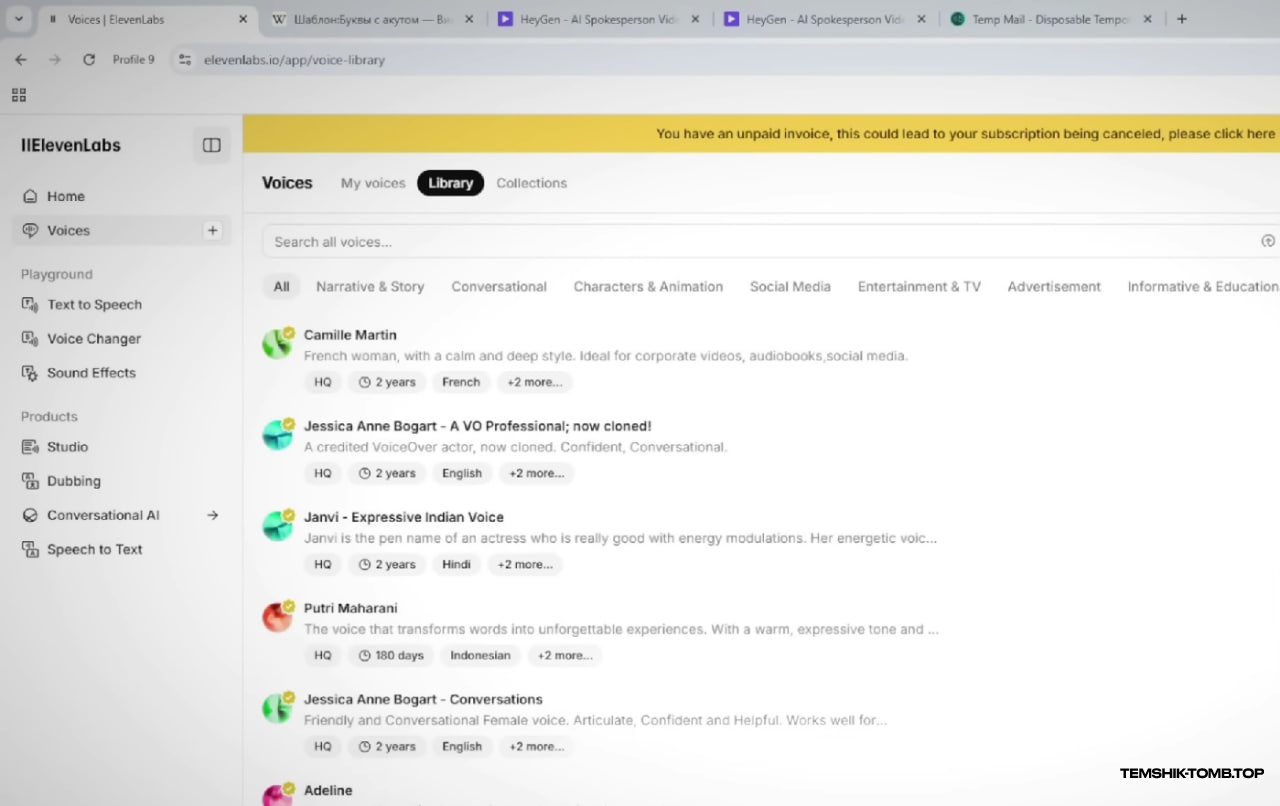1280x806 pixels.
Task: Filter by Advertisement category
Action: point(1054,286)
